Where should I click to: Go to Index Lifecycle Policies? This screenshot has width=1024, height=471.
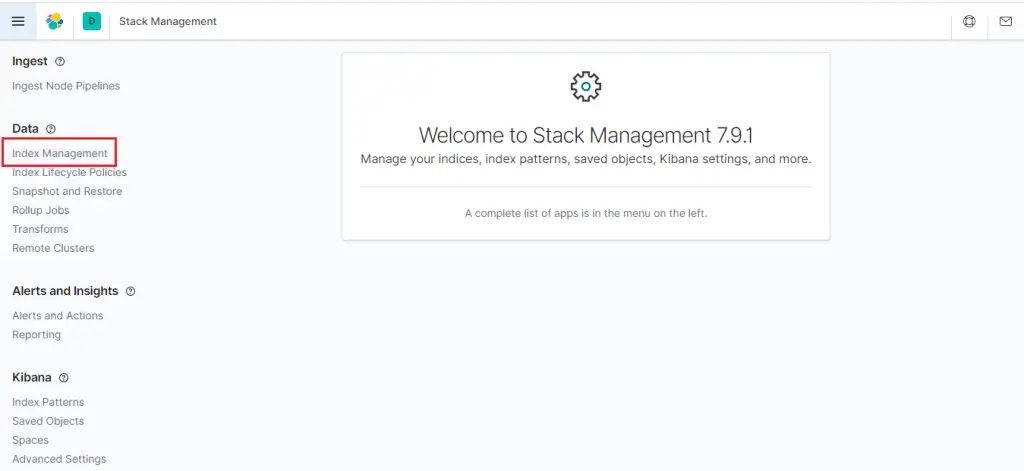coord(69,172)
